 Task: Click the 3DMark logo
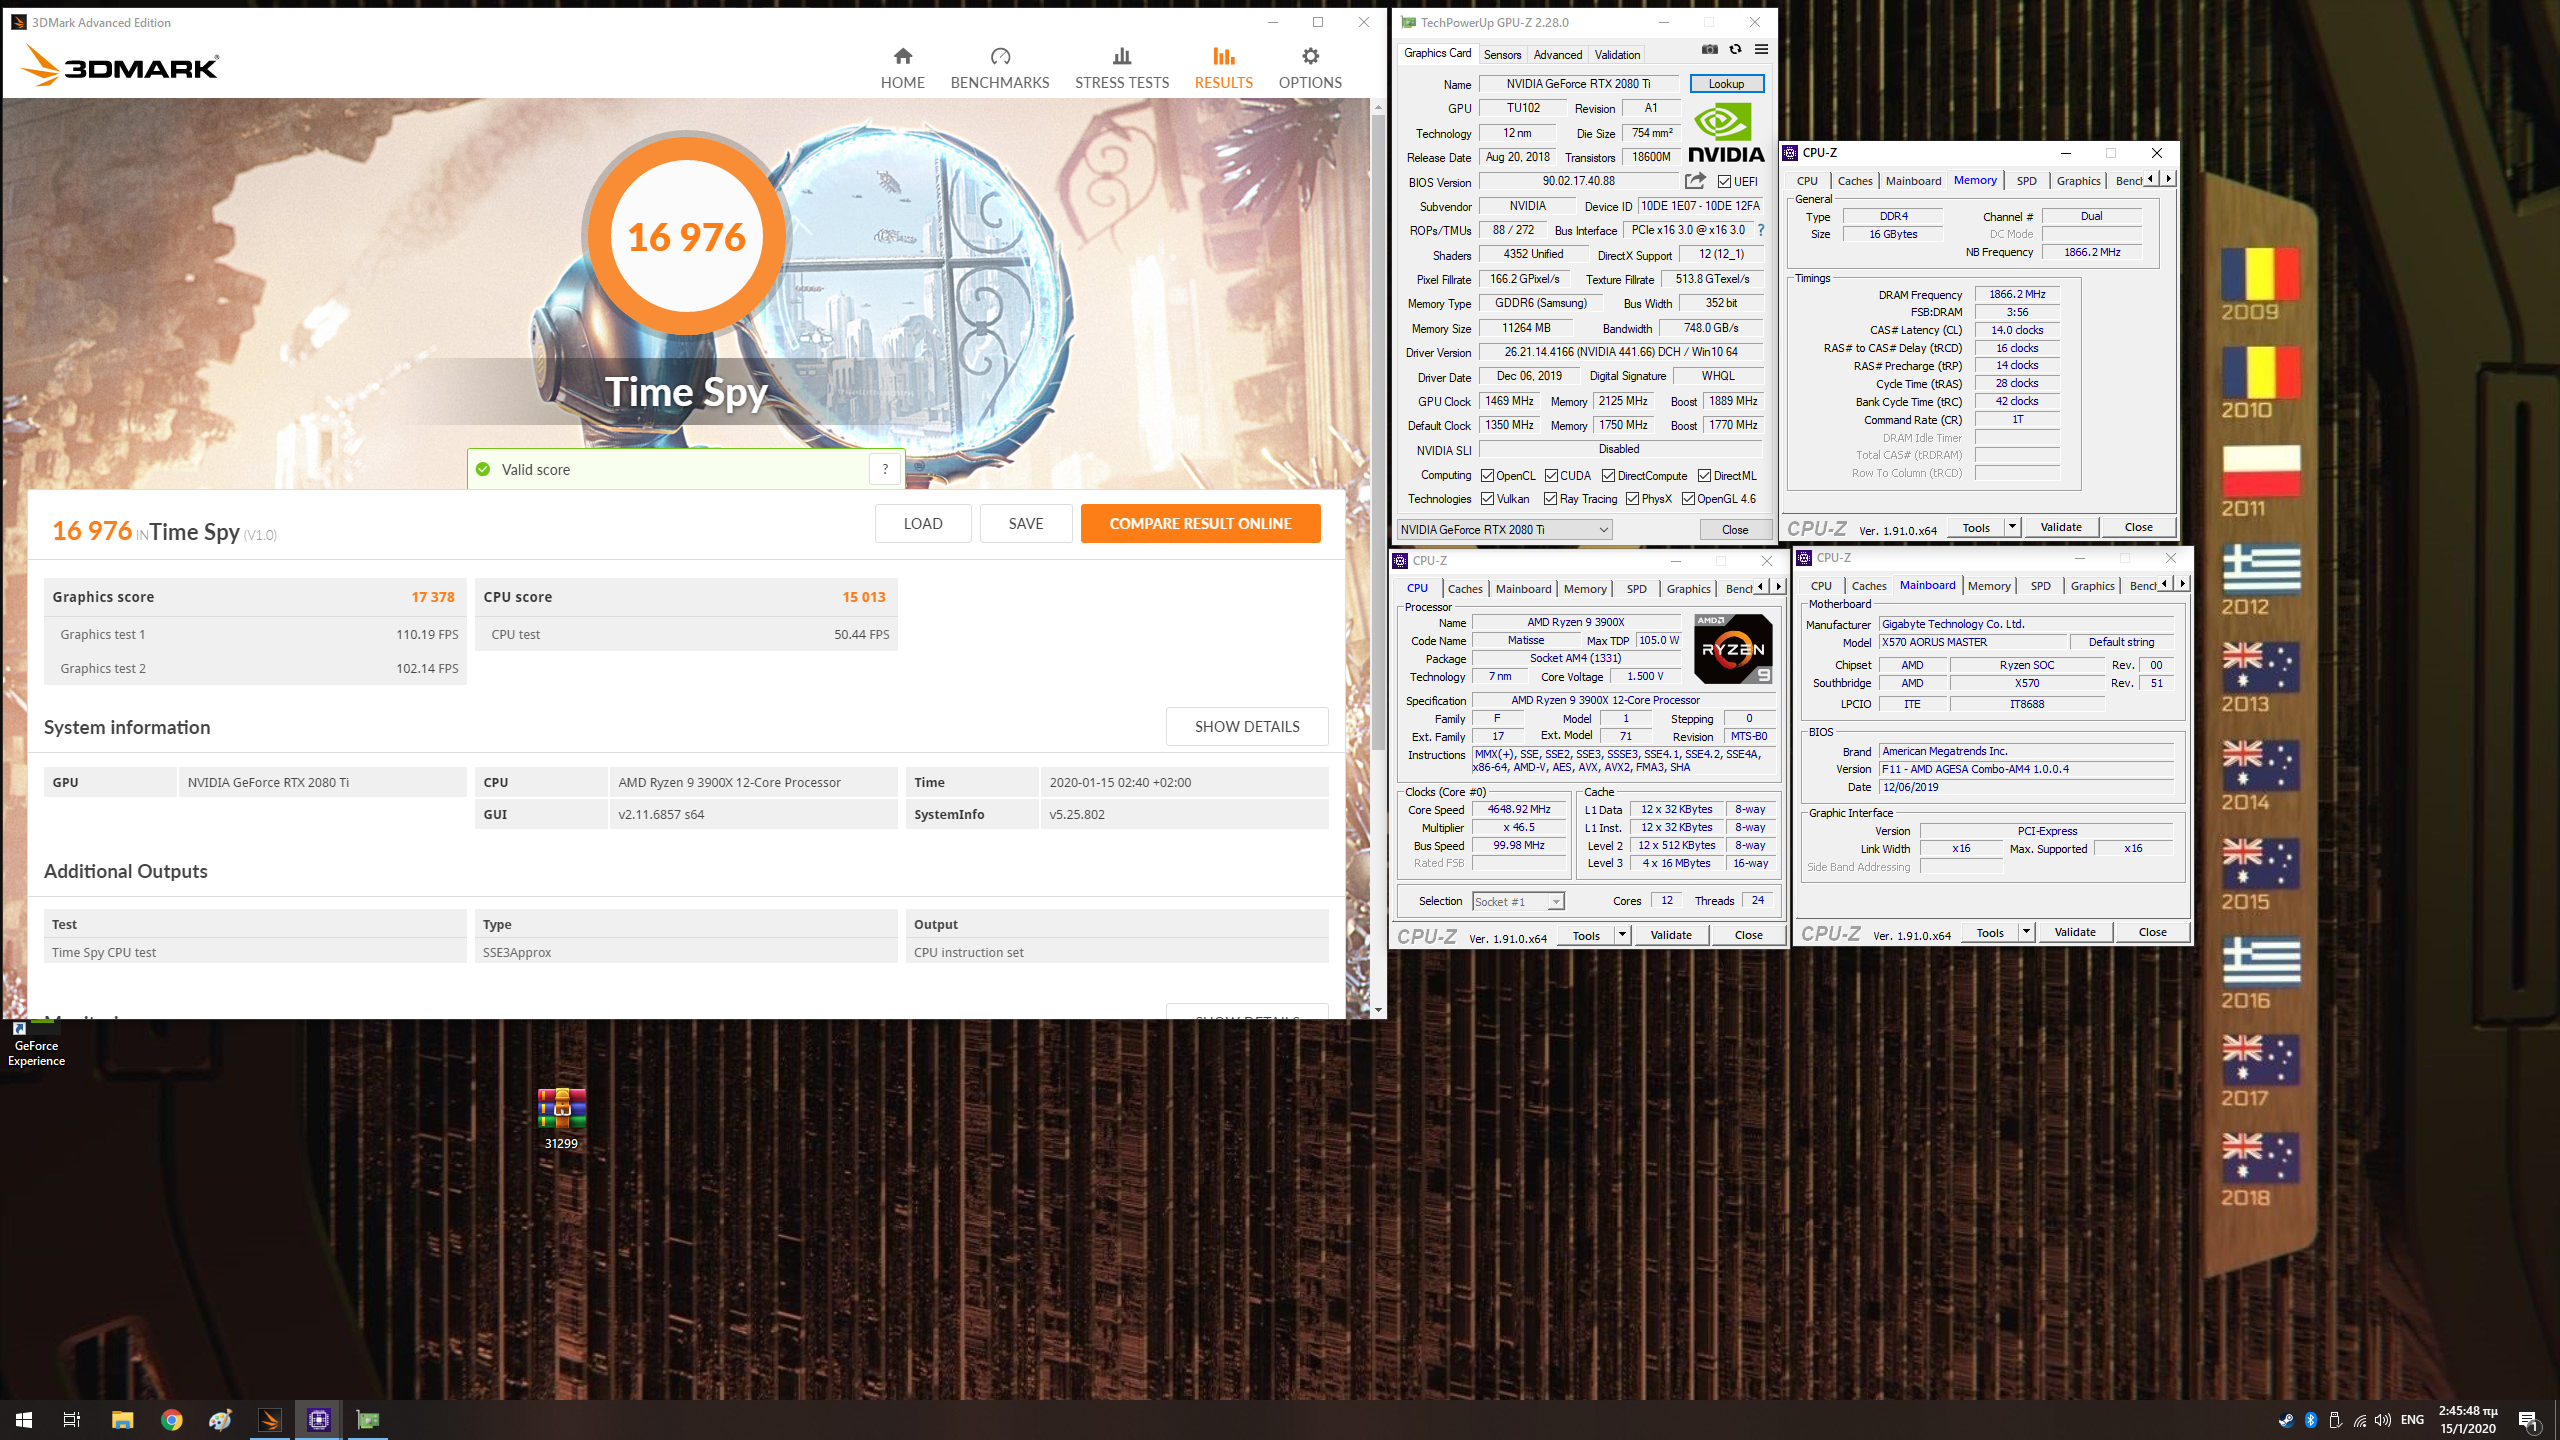[120, 66]
